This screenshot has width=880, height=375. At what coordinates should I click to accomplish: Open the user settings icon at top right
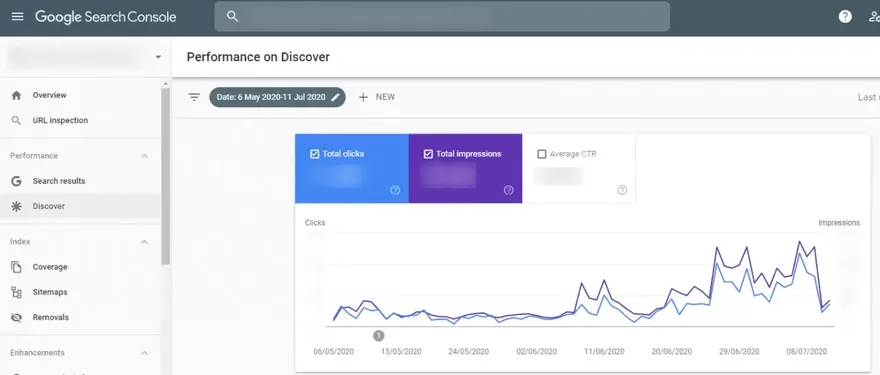874,16
